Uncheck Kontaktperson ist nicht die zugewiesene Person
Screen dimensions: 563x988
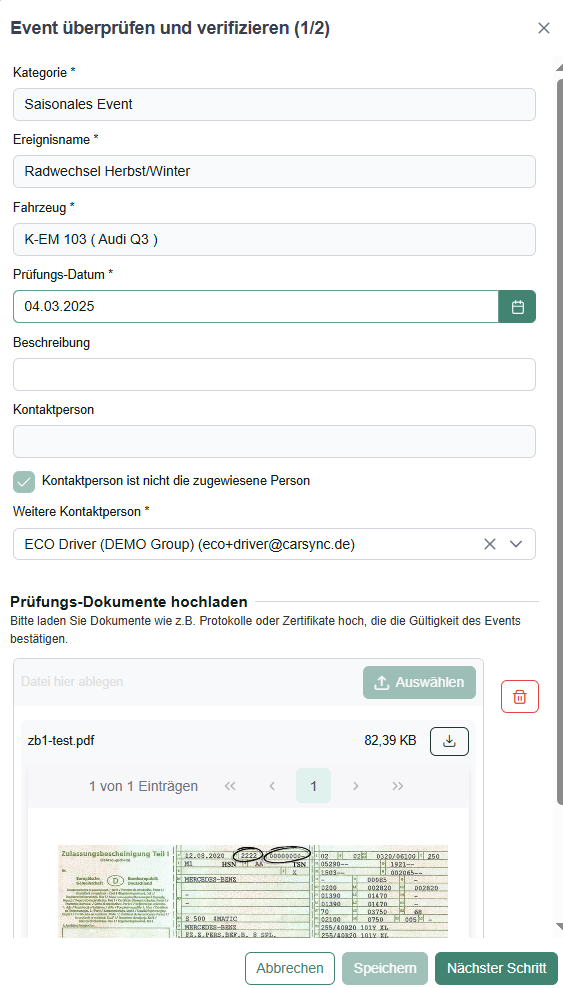24,481
